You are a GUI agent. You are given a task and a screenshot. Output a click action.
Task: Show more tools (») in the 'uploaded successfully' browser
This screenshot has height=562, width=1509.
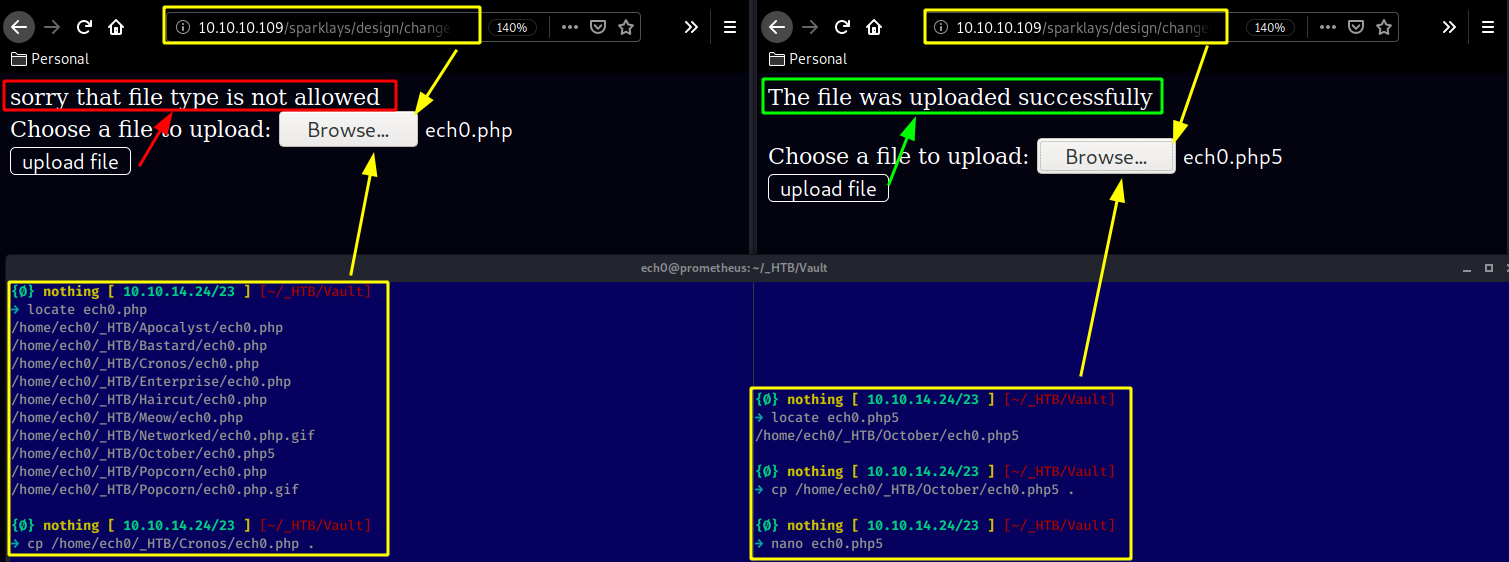pos(1449,28)
